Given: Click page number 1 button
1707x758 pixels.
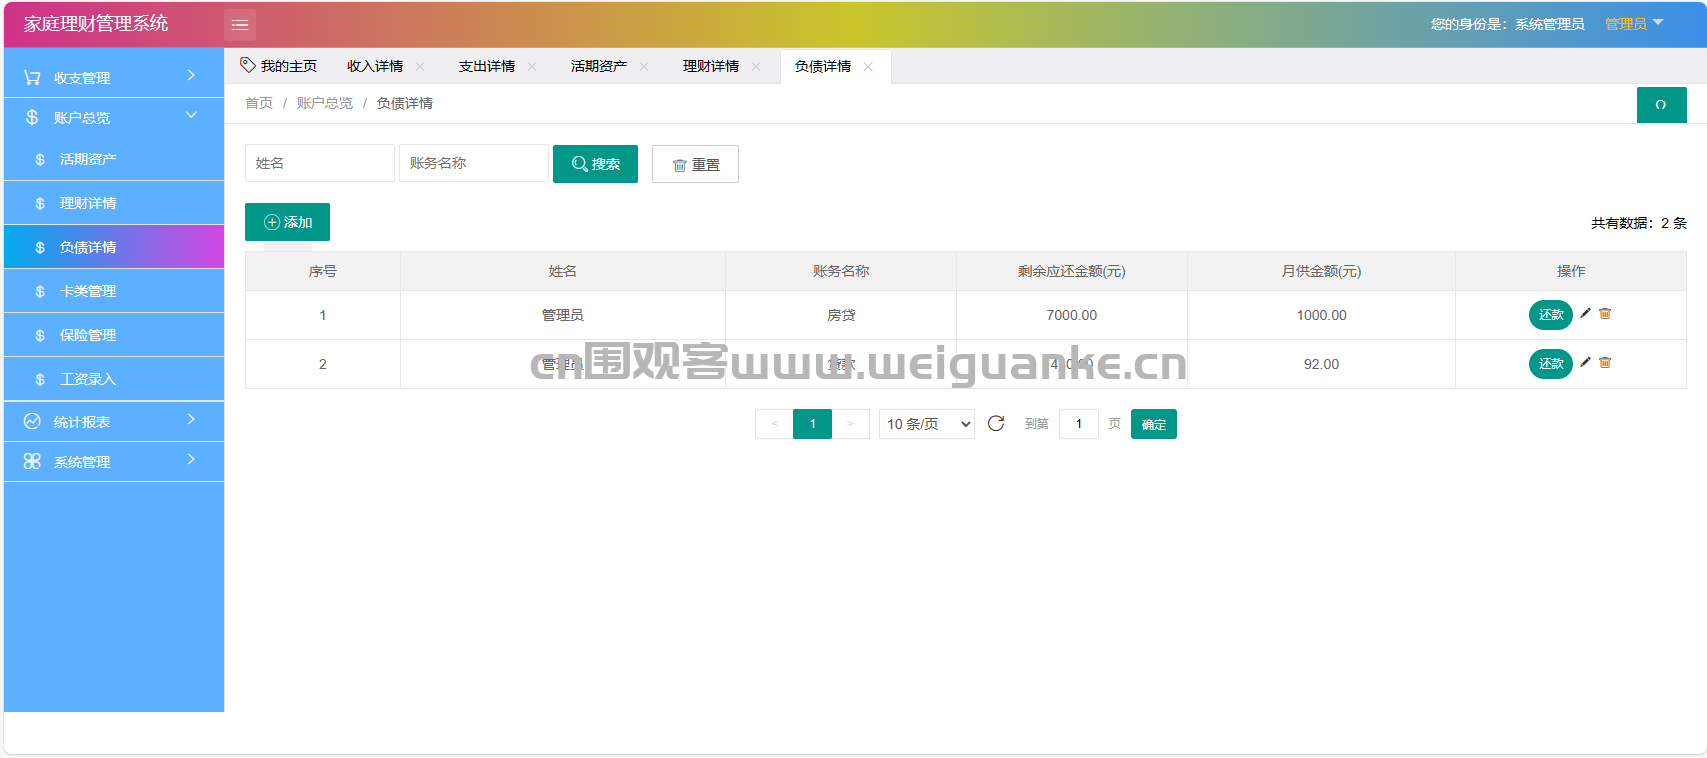Looking at the screenshot, I should 812,424.
